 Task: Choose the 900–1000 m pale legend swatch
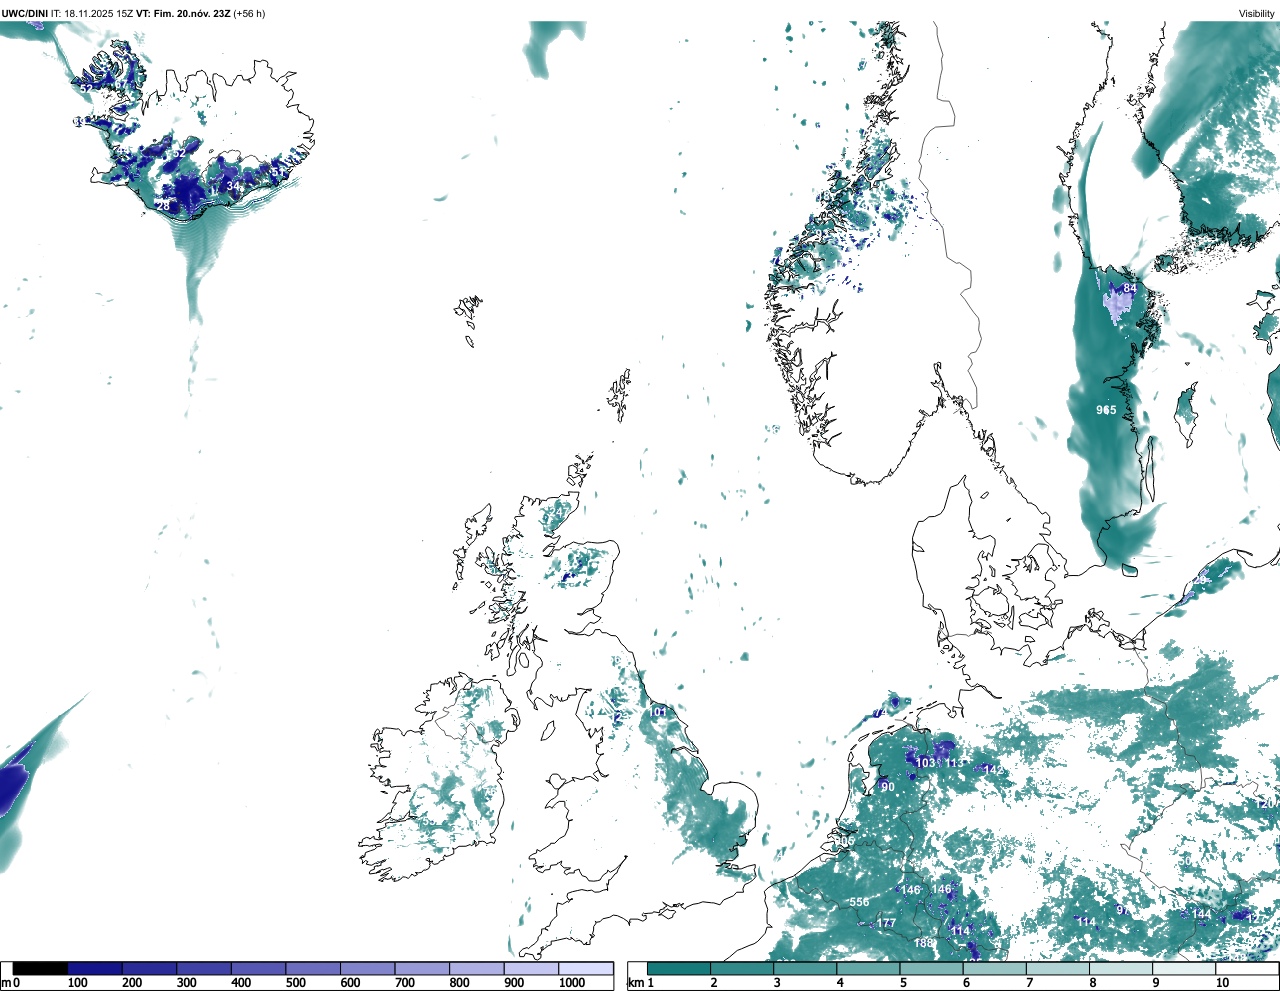pos(531,968)
